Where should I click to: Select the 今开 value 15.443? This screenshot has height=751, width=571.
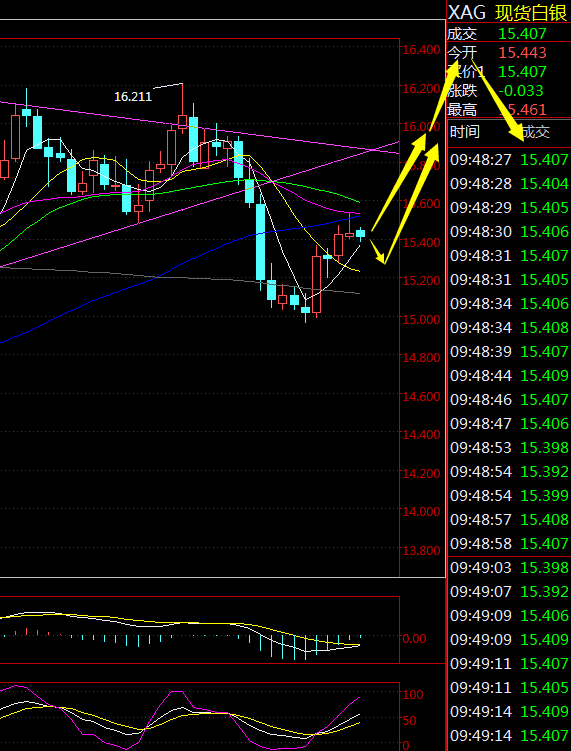[x=522, y=52]
